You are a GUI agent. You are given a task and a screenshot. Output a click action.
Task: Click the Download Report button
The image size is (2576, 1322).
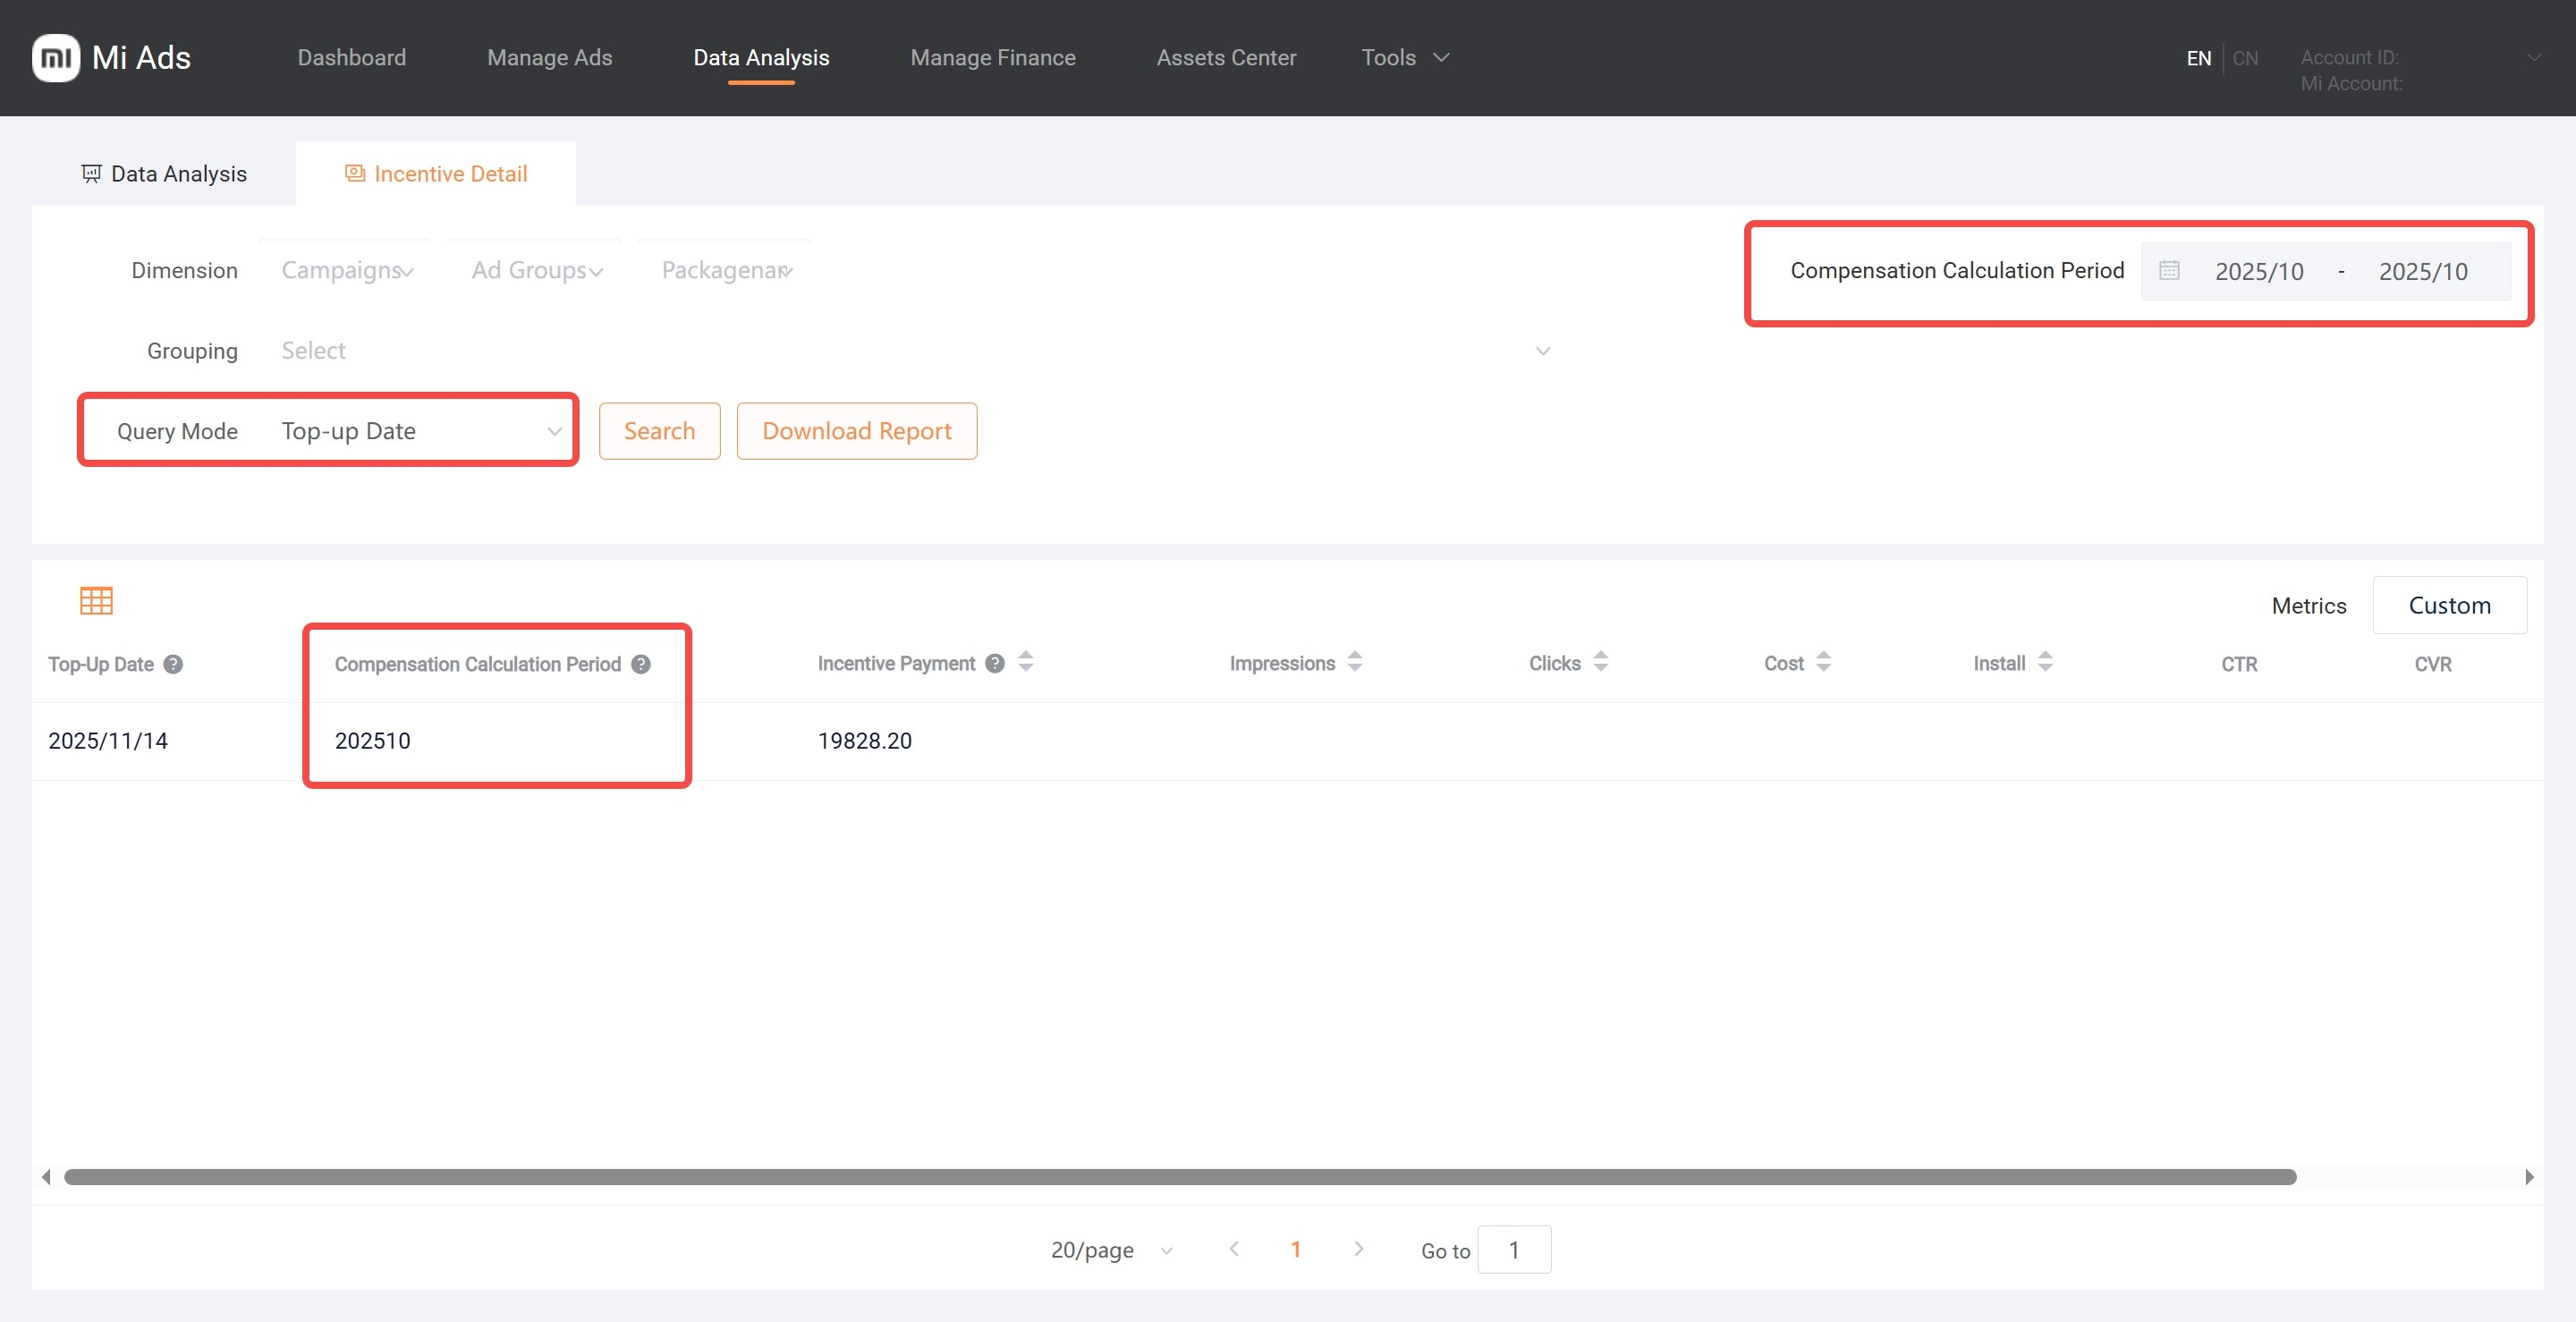(x=856, y=431)
